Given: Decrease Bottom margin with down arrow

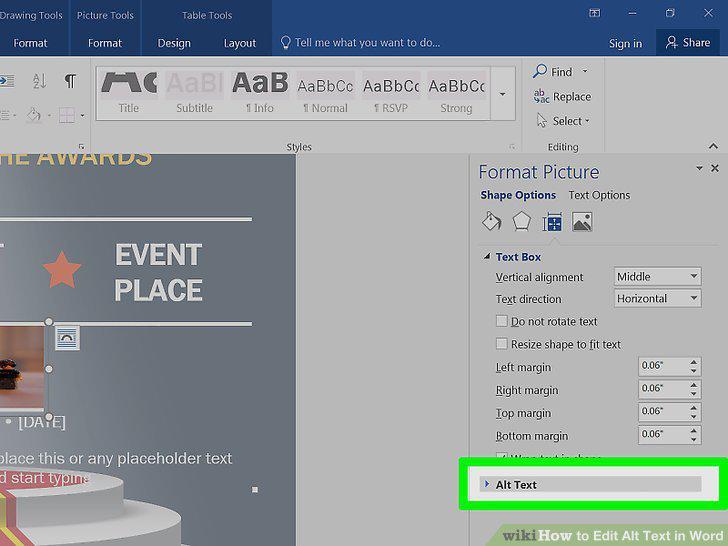Looking at the screenshot, I should [x=694, y=439].
